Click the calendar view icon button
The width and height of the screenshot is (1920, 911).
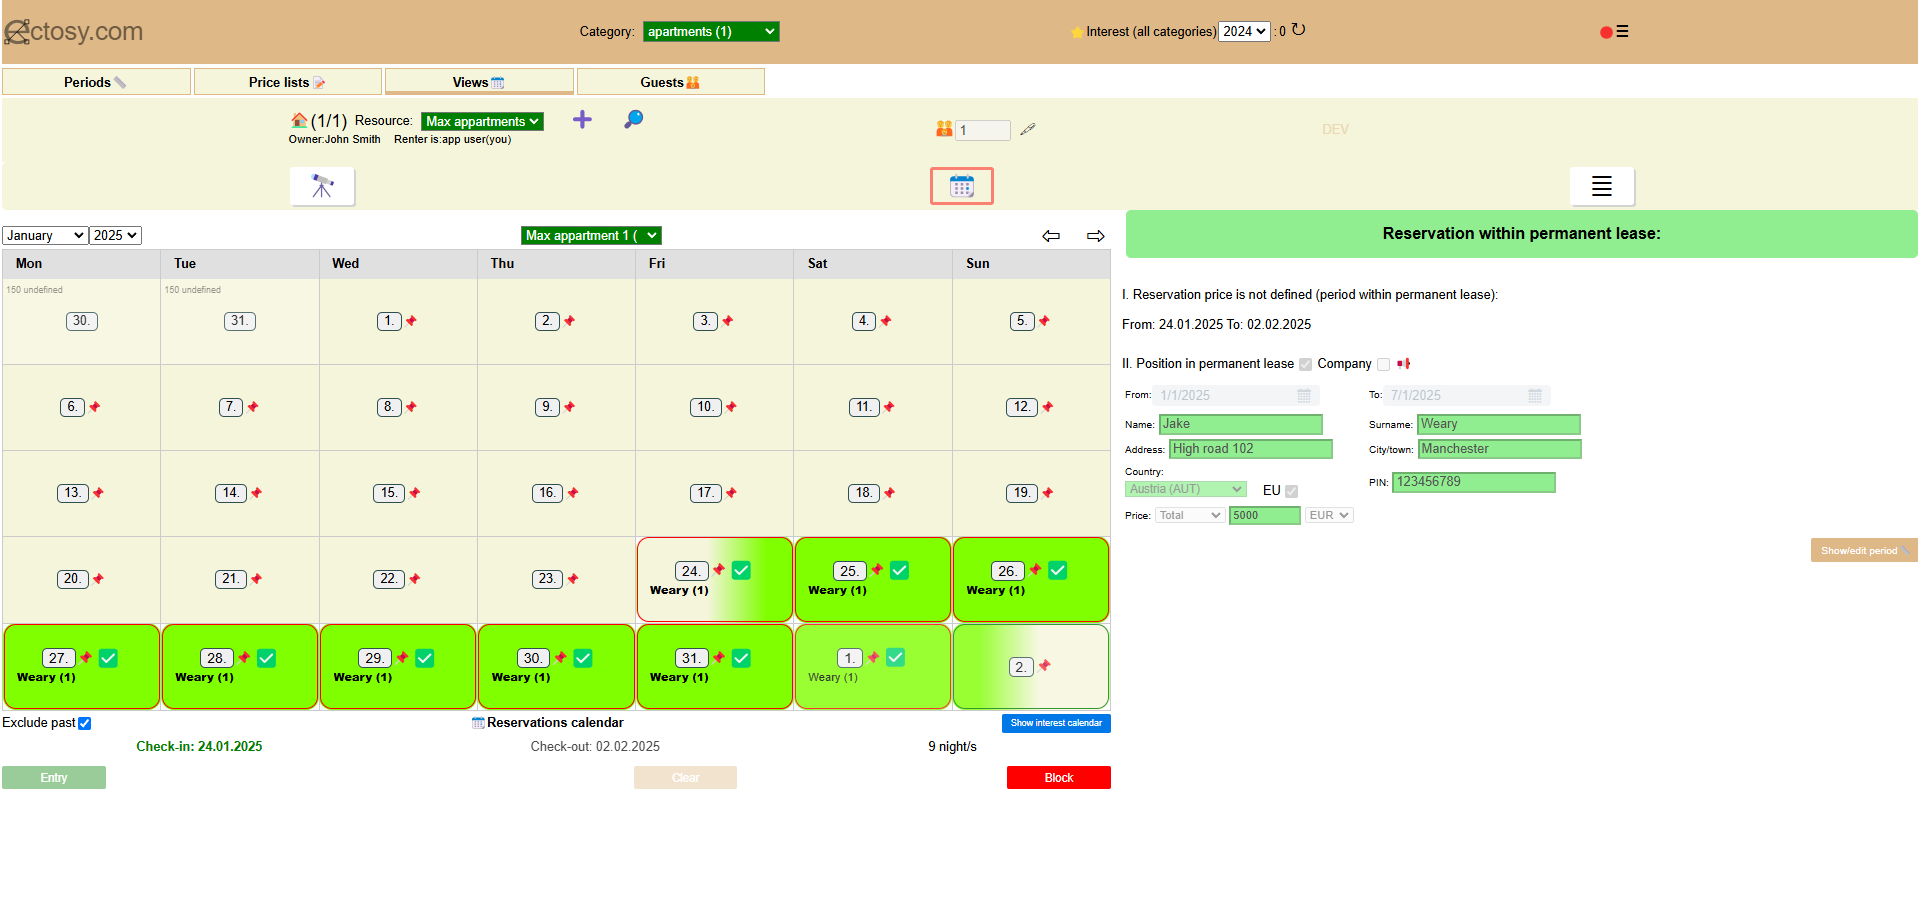tap(961, 187)
